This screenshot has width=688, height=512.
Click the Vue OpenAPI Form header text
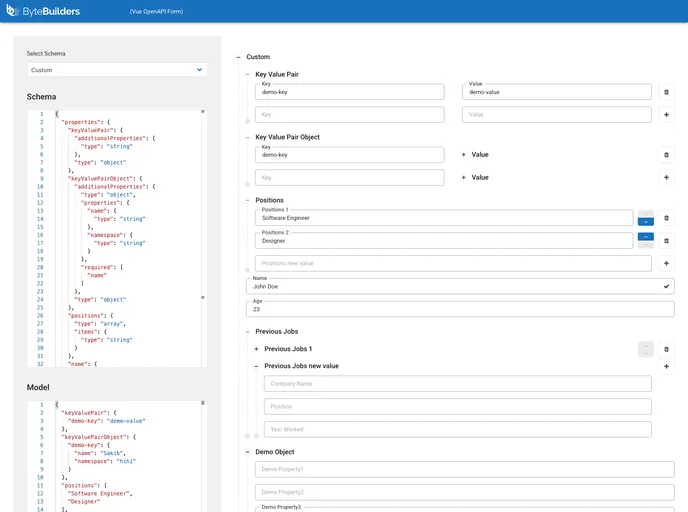click(x=156, y=11)
